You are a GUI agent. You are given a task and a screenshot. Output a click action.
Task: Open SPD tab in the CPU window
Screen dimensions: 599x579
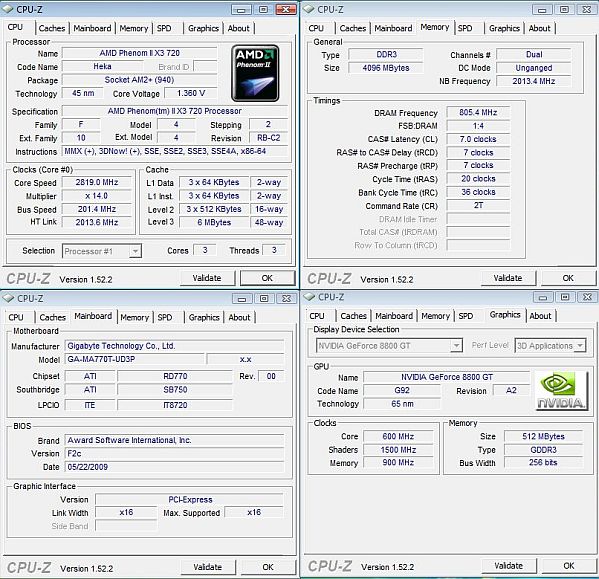click(x=164, y=28)
